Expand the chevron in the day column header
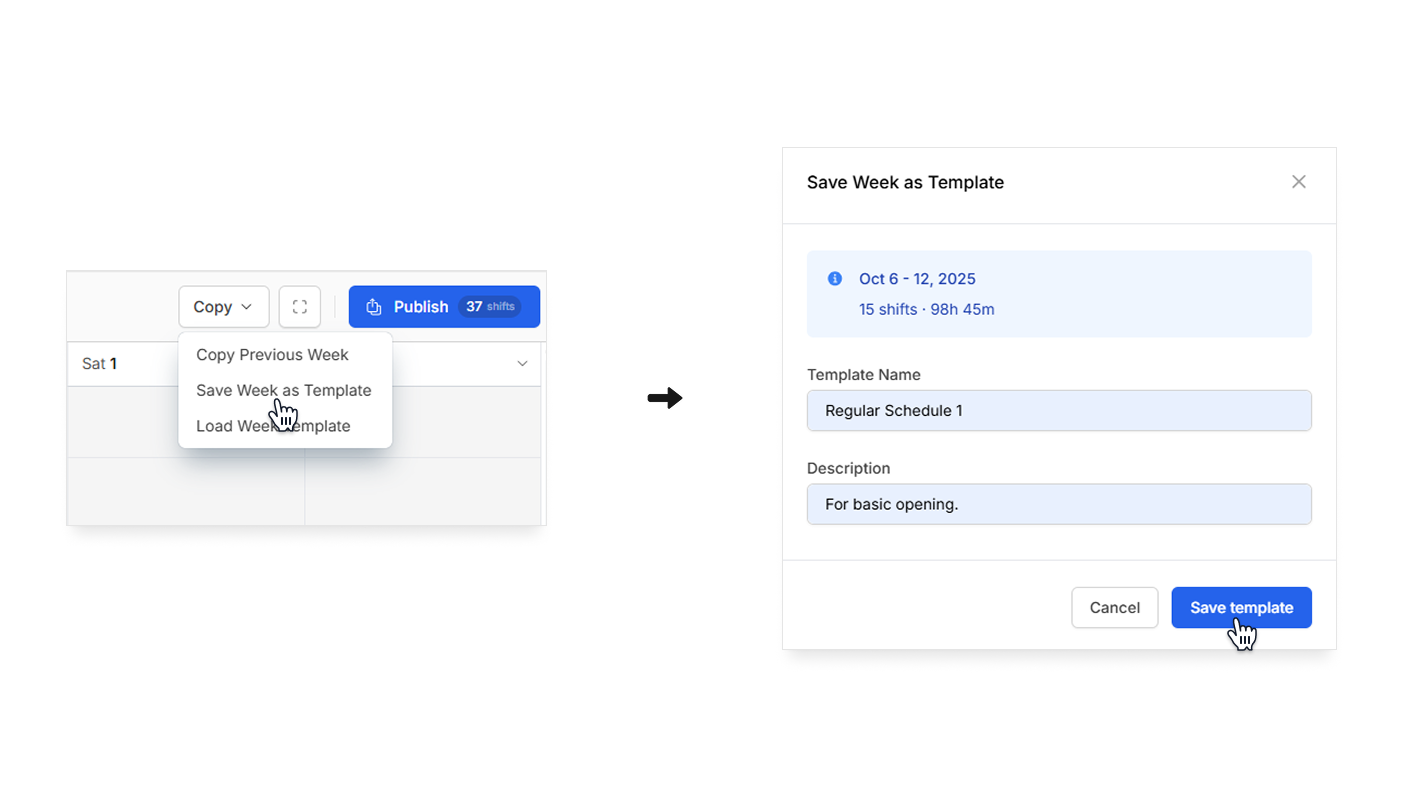1403x800 pixels. (522, 364)
